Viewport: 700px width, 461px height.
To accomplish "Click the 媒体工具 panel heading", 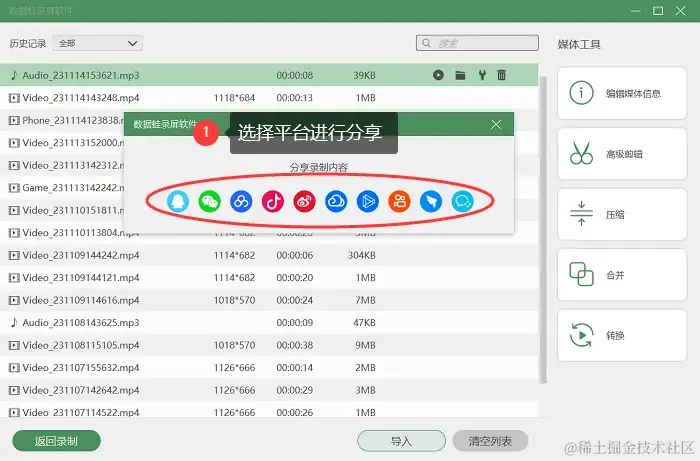I will (579, 44).
